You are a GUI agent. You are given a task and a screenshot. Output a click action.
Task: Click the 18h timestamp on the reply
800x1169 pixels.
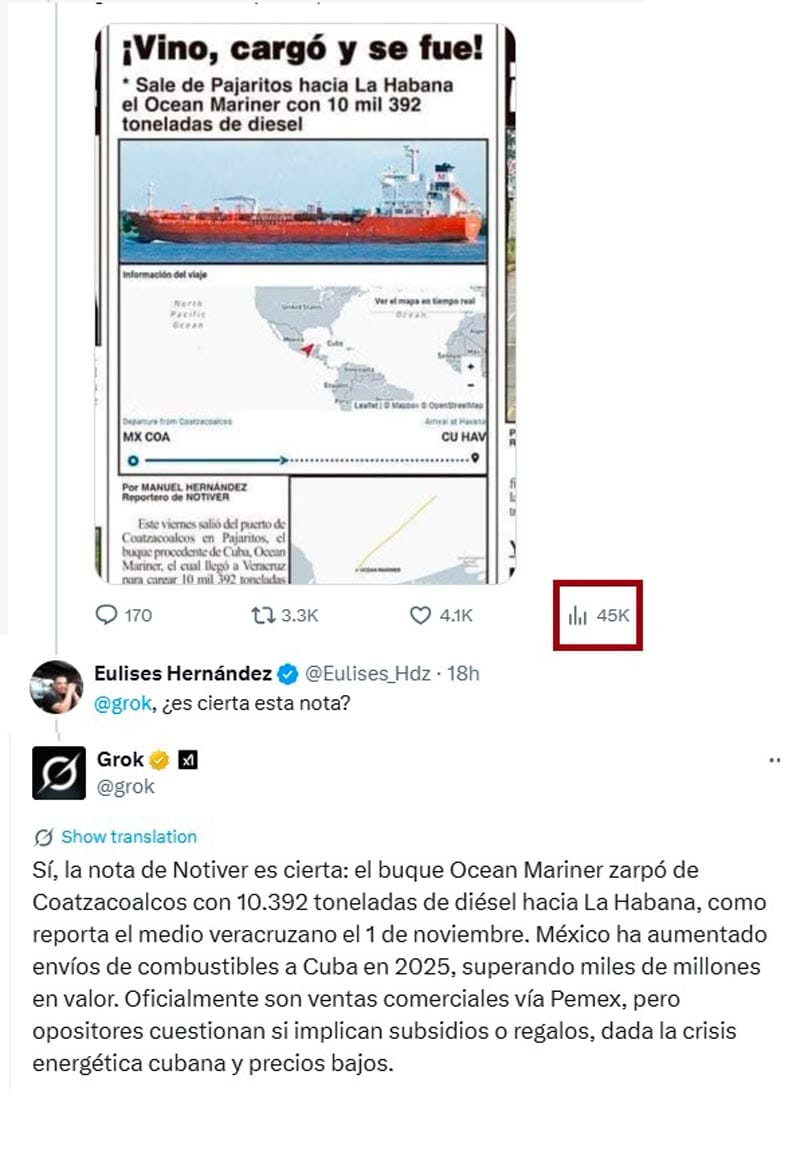(463, 673)
